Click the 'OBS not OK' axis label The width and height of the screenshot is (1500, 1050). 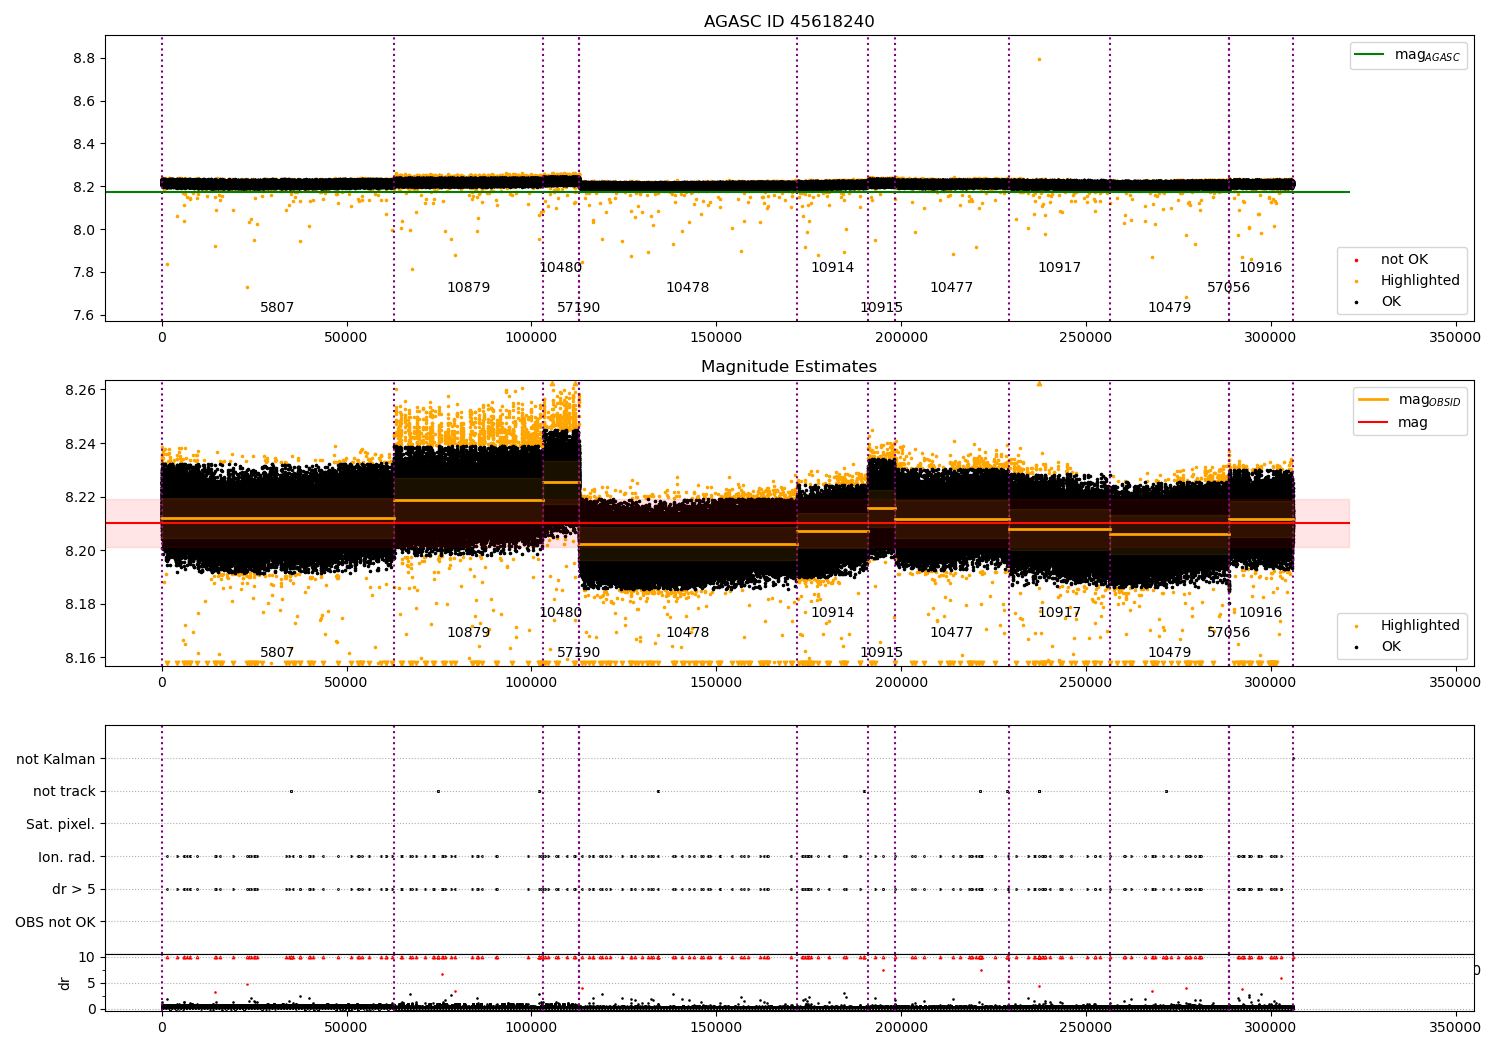[56, 922]
